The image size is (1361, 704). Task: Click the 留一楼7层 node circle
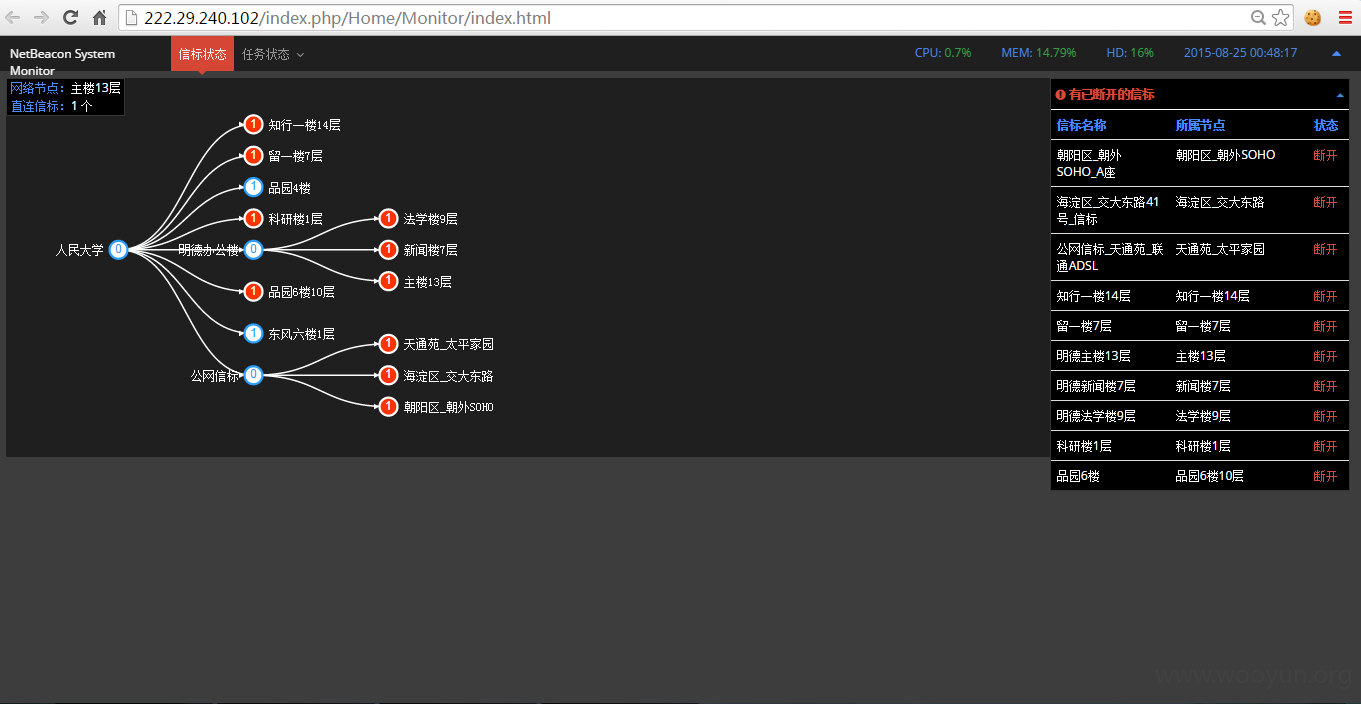tap(254, 156)
